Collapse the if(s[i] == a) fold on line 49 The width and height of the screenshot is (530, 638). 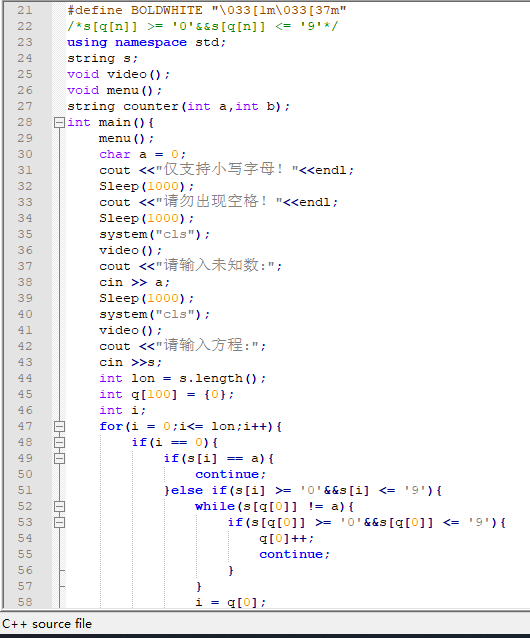(59, 459)
